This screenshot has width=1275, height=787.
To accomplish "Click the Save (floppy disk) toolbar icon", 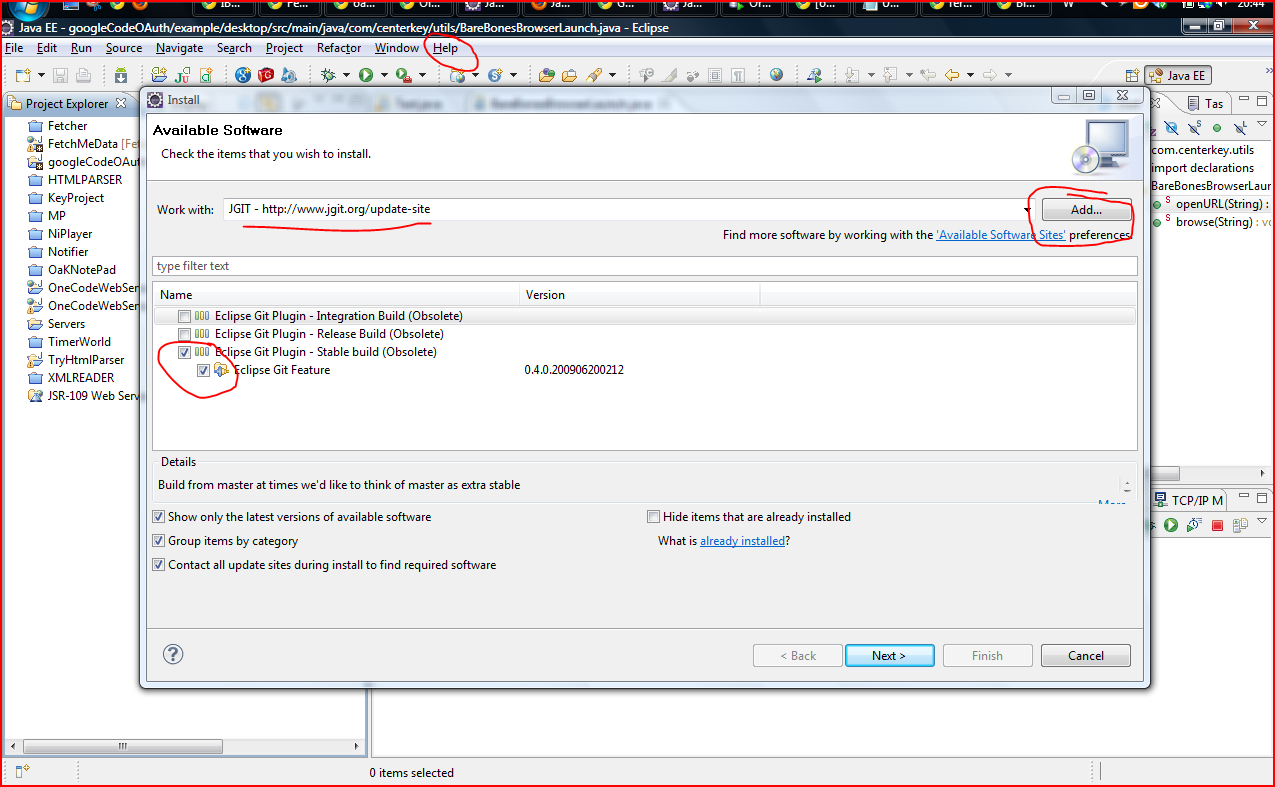I will pyautogui.click(x=61, y=75).
